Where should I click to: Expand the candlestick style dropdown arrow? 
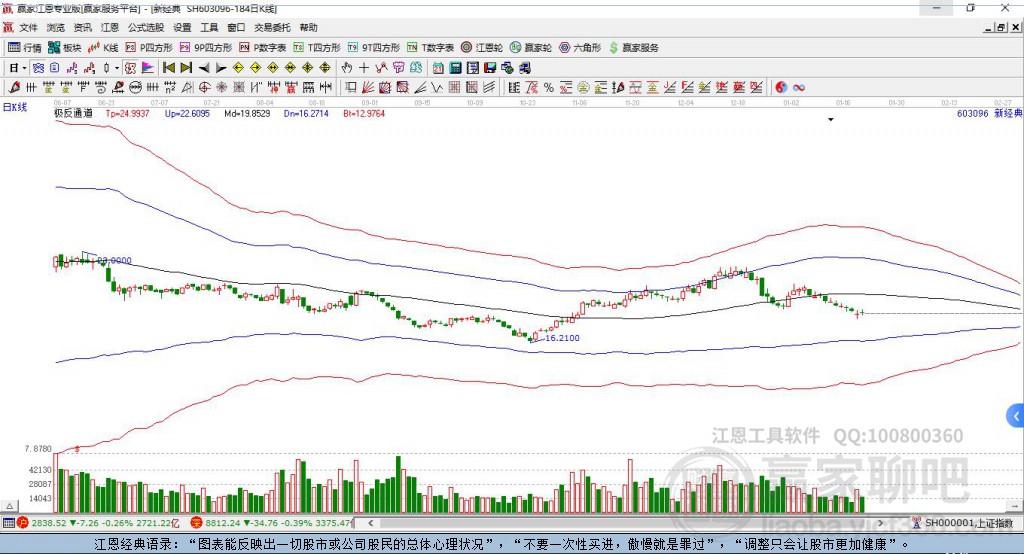click(117, 67)
